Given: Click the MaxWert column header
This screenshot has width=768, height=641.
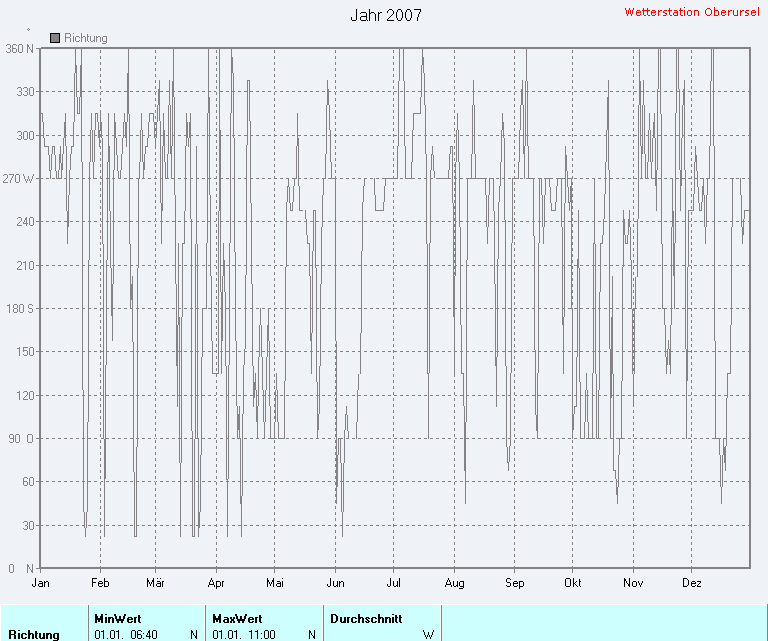Looking at the screenshot, I should tap(237, 618).
